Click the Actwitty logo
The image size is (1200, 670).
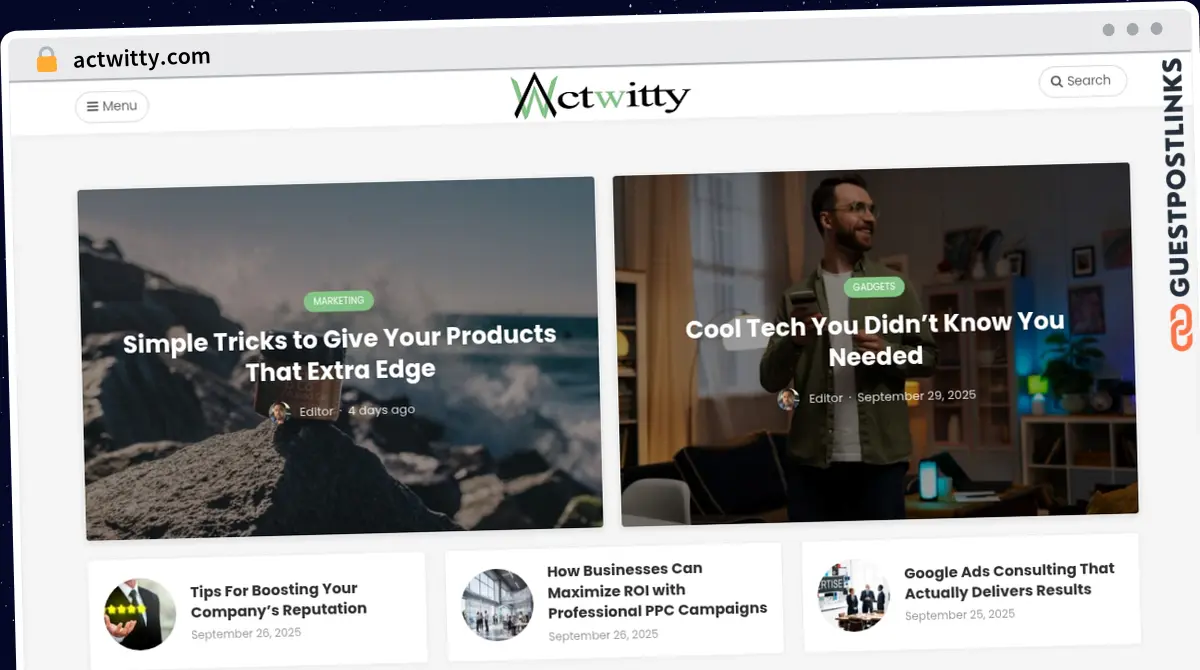coord(600,96)
